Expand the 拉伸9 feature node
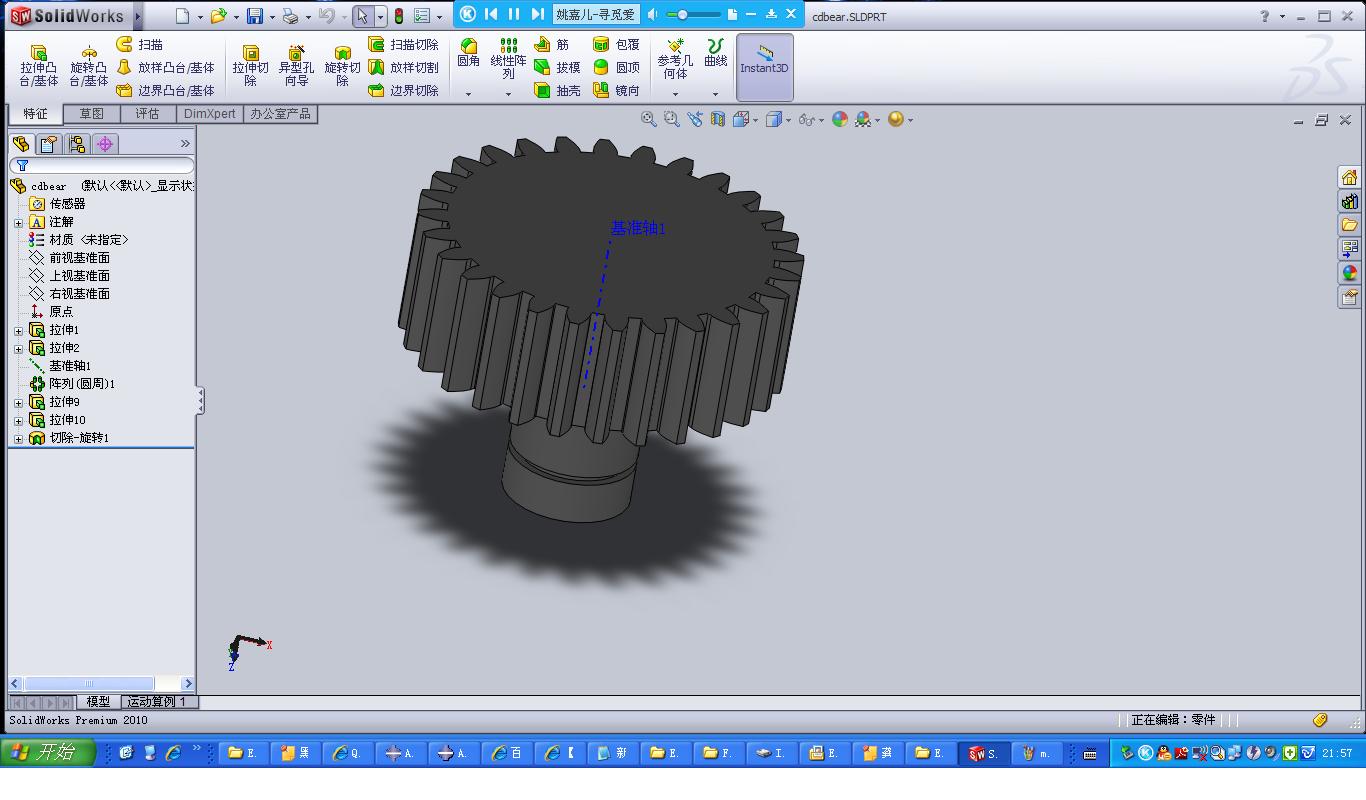1366x800 pixels. click(18, 402)
